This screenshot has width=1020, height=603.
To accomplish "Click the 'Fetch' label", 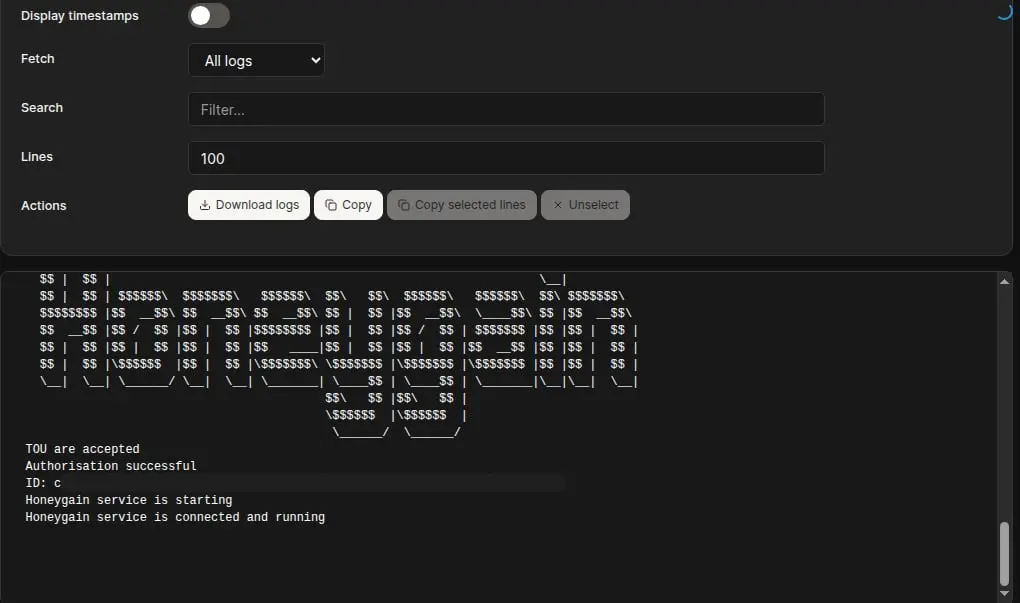I will [x=38, y=59].
